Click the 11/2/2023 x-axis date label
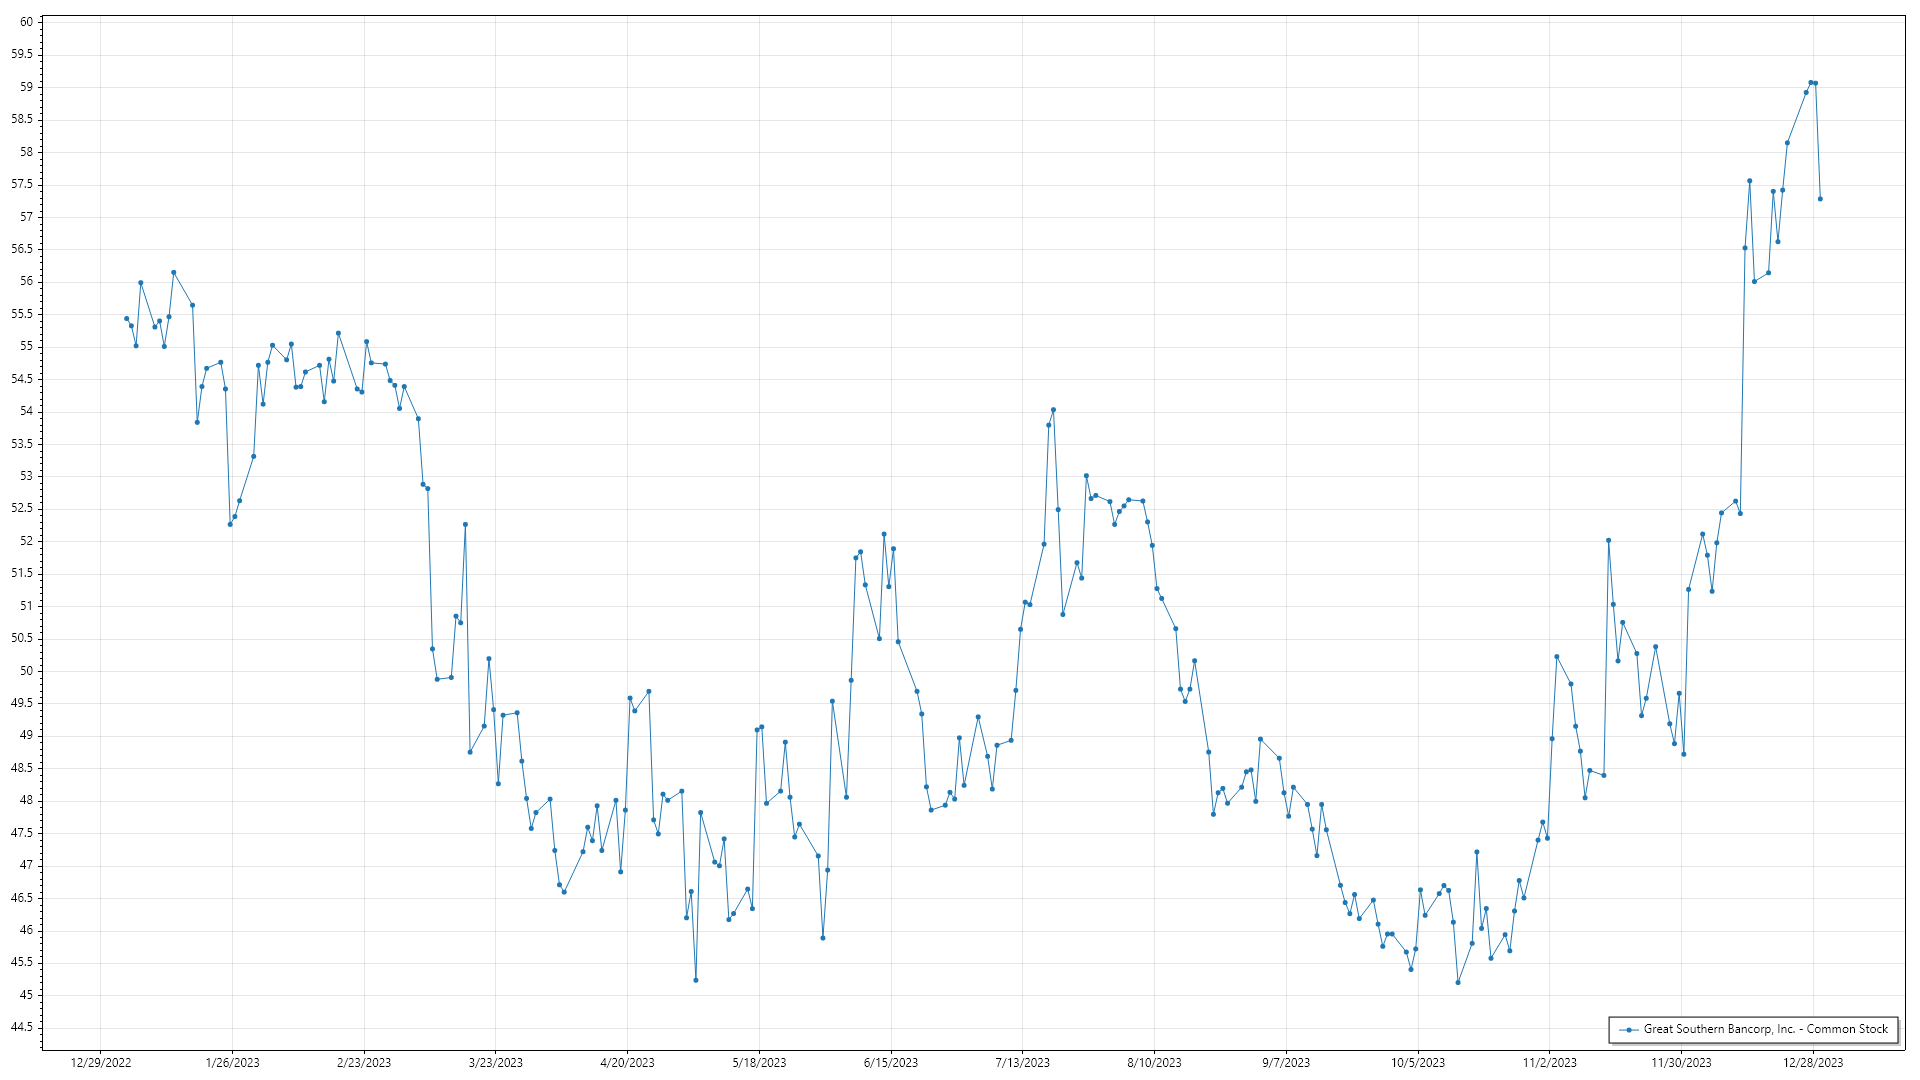Viewport: 1920px width, 1080px height. (x=1549, y=1062)
